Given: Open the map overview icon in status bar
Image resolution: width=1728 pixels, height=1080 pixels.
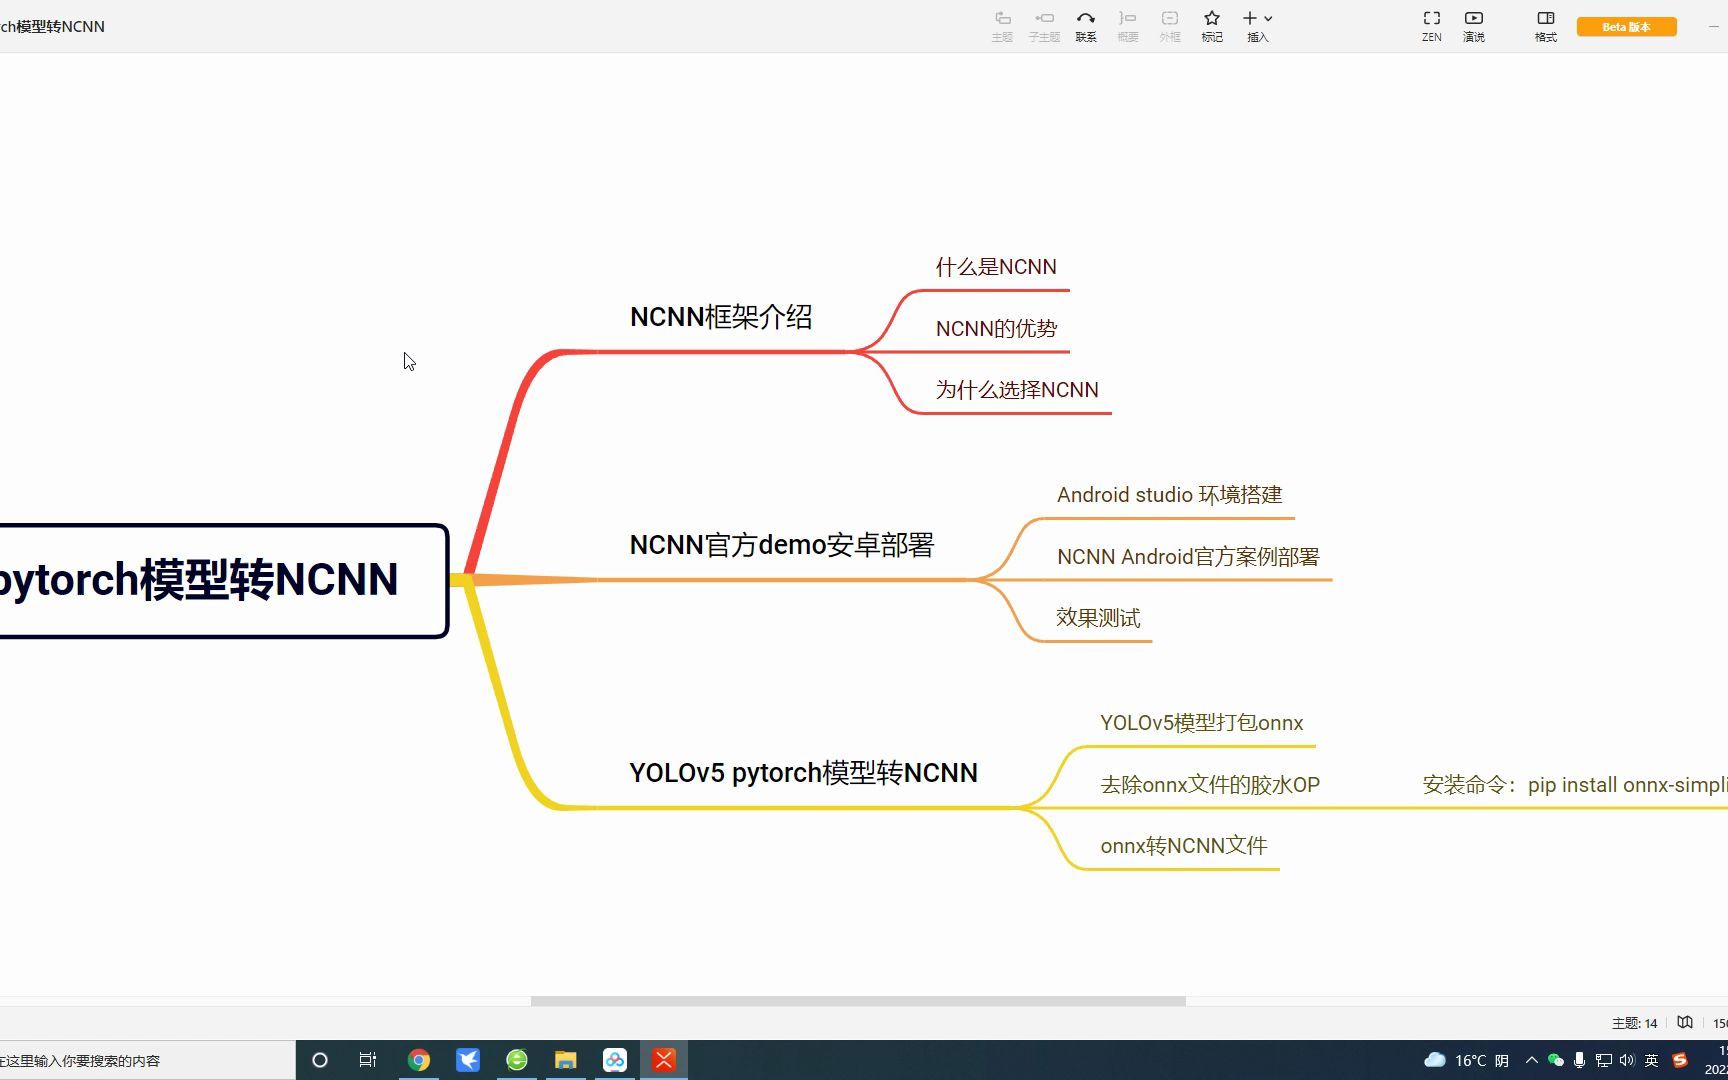Looking at the screenshot, I should point(1685,1022).
